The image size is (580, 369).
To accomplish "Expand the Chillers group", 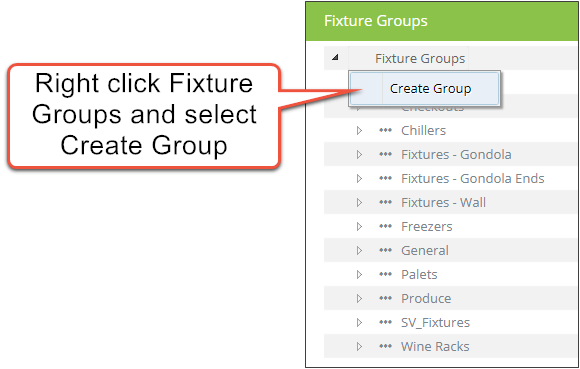I will point(359,131).
